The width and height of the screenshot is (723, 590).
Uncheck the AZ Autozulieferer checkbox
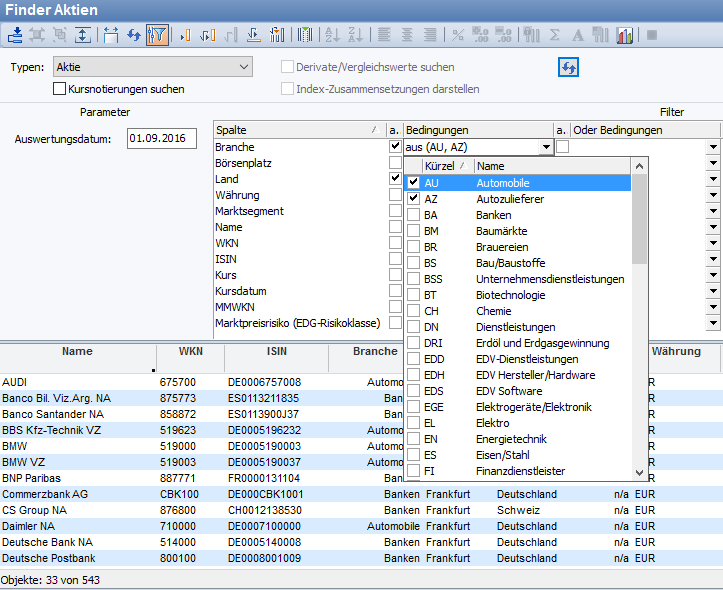(x=413, y=199)
